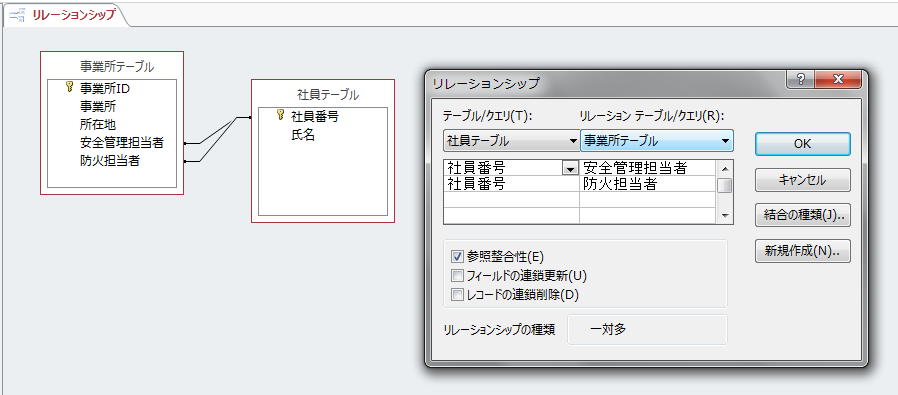Open 結合の種類(J).. settings
The image size is (898, 395).
point(803,216)
